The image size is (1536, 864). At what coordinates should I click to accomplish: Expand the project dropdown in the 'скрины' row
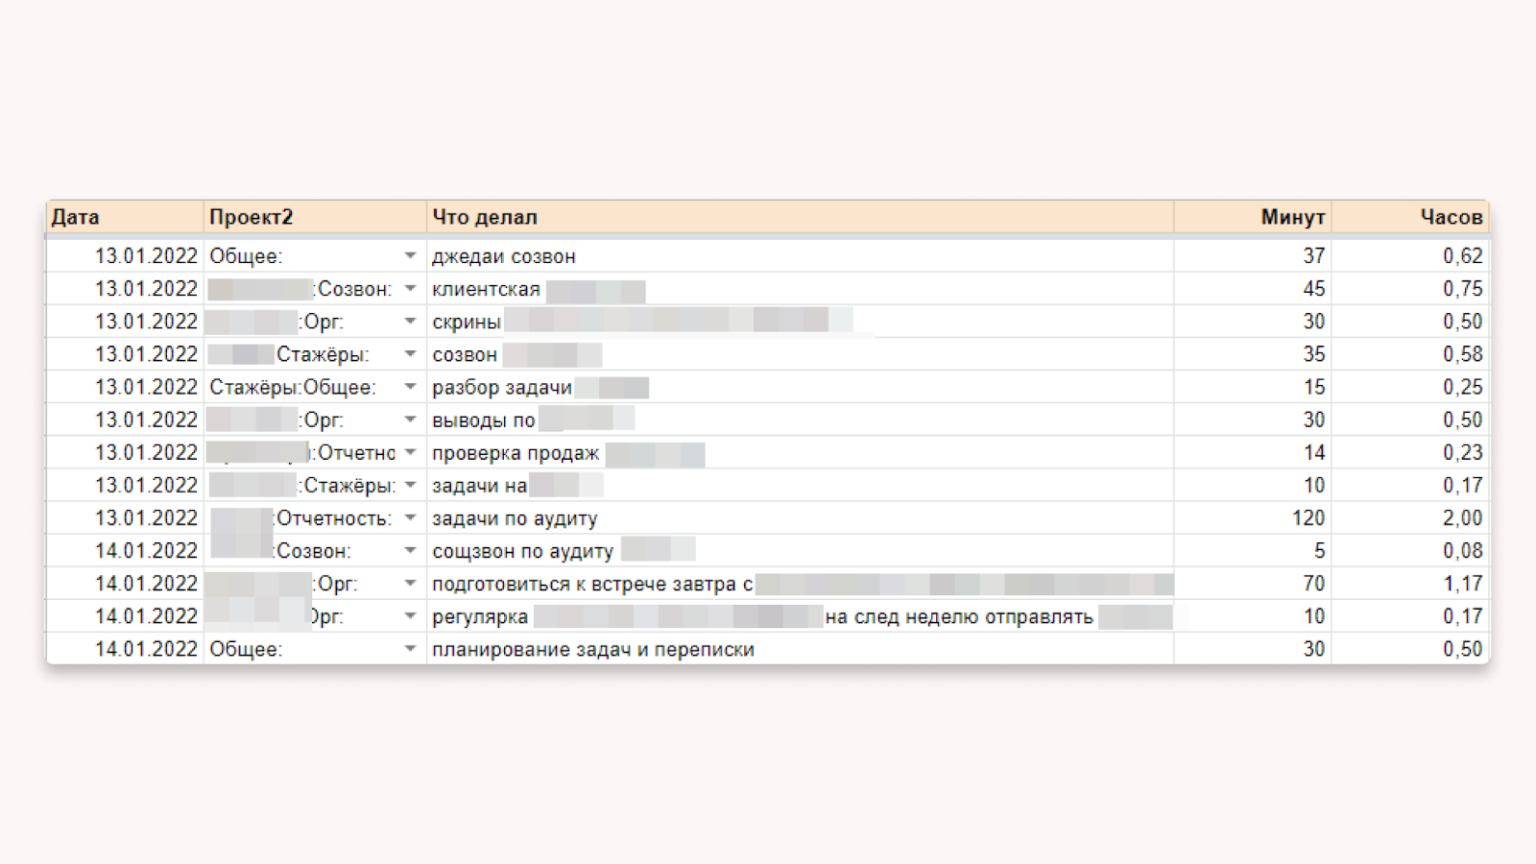pos(410,322)
